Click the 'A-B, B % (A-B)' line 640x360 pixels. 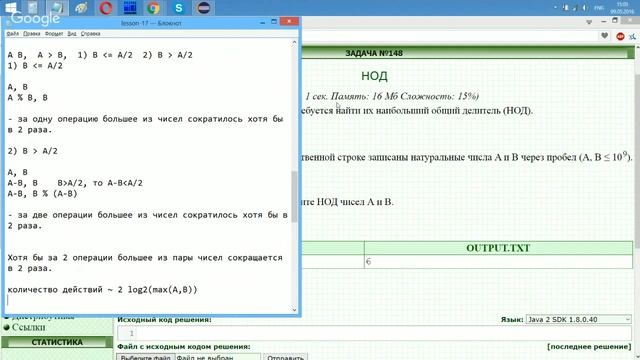(42, 193)
